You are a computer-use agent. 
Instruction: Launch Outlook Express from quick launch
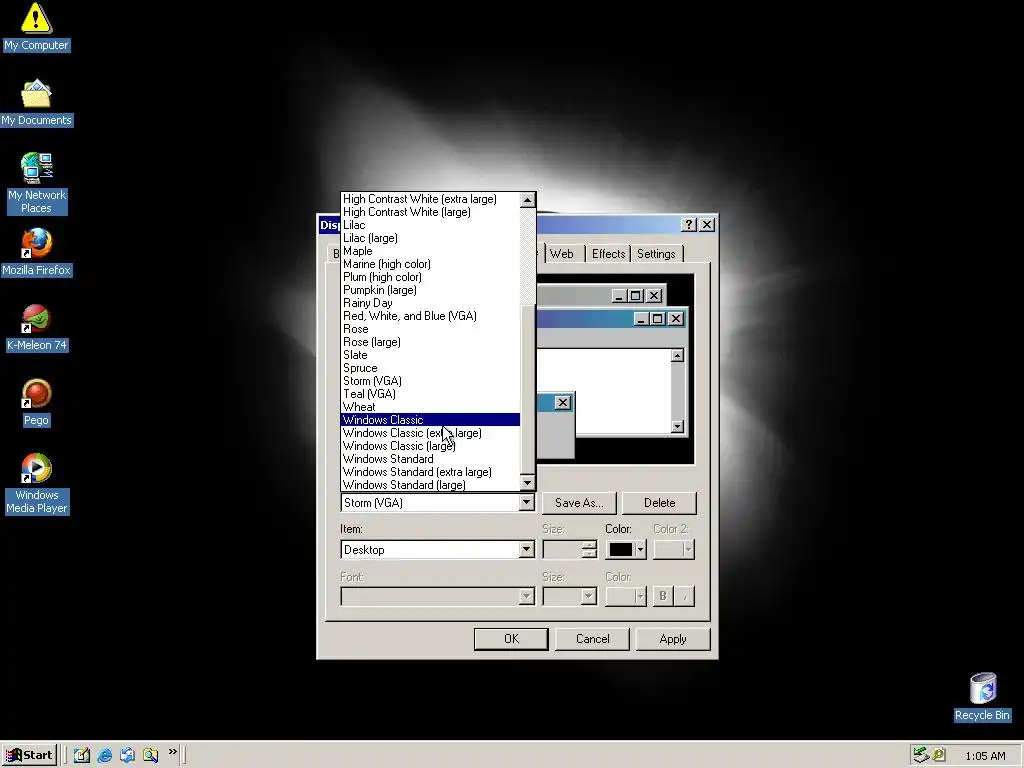(127, 755)
